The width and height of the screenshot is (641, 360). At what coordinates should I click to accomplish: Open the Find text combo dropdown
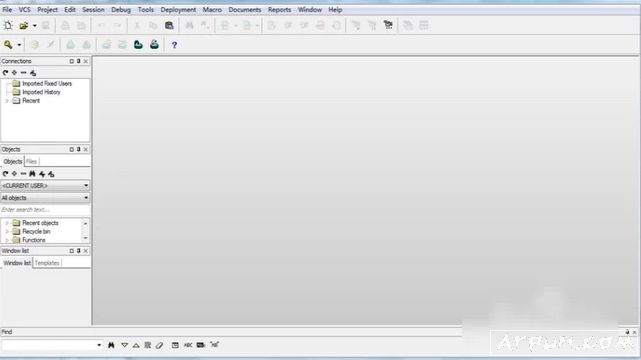99,345
